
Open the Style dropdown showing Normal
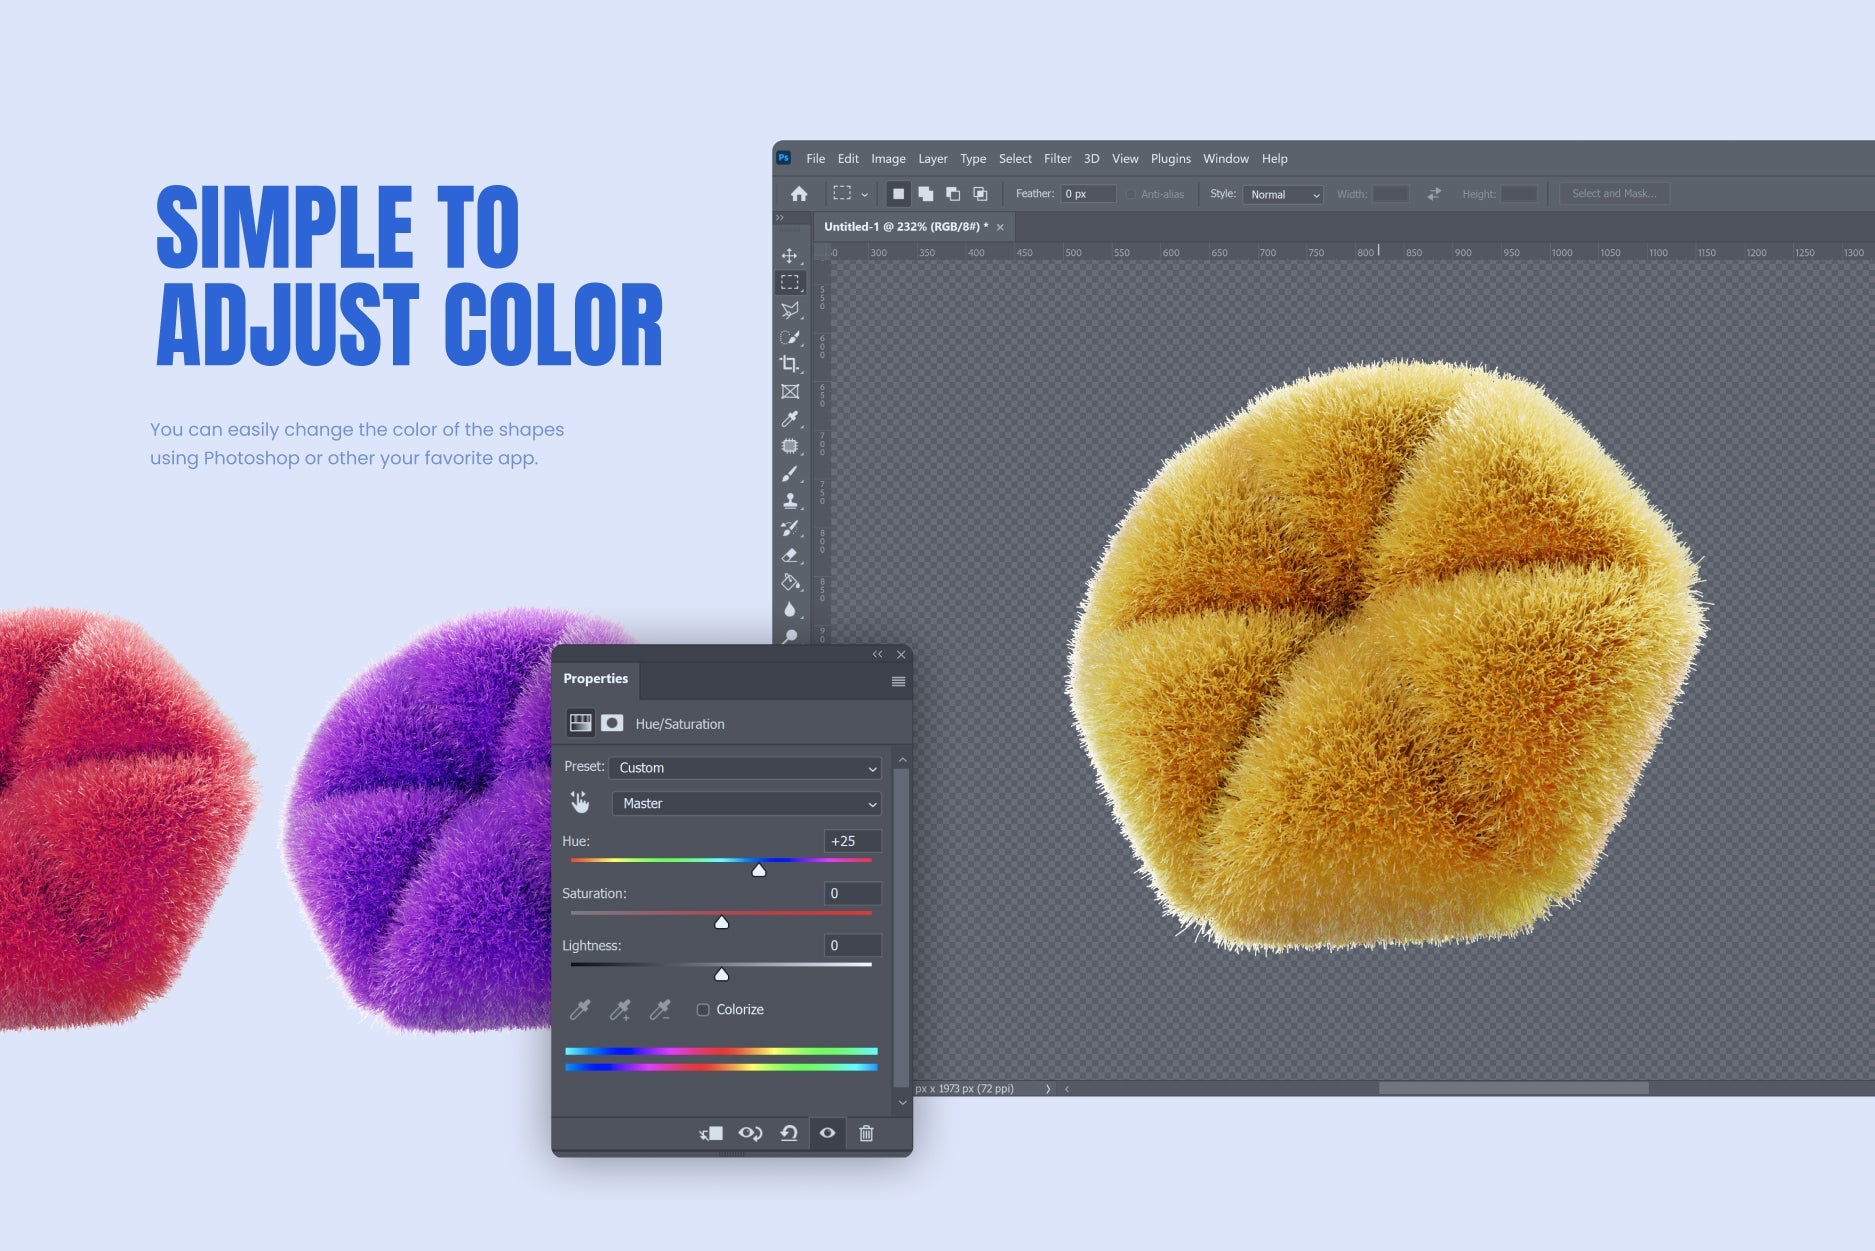(1283, 195)
